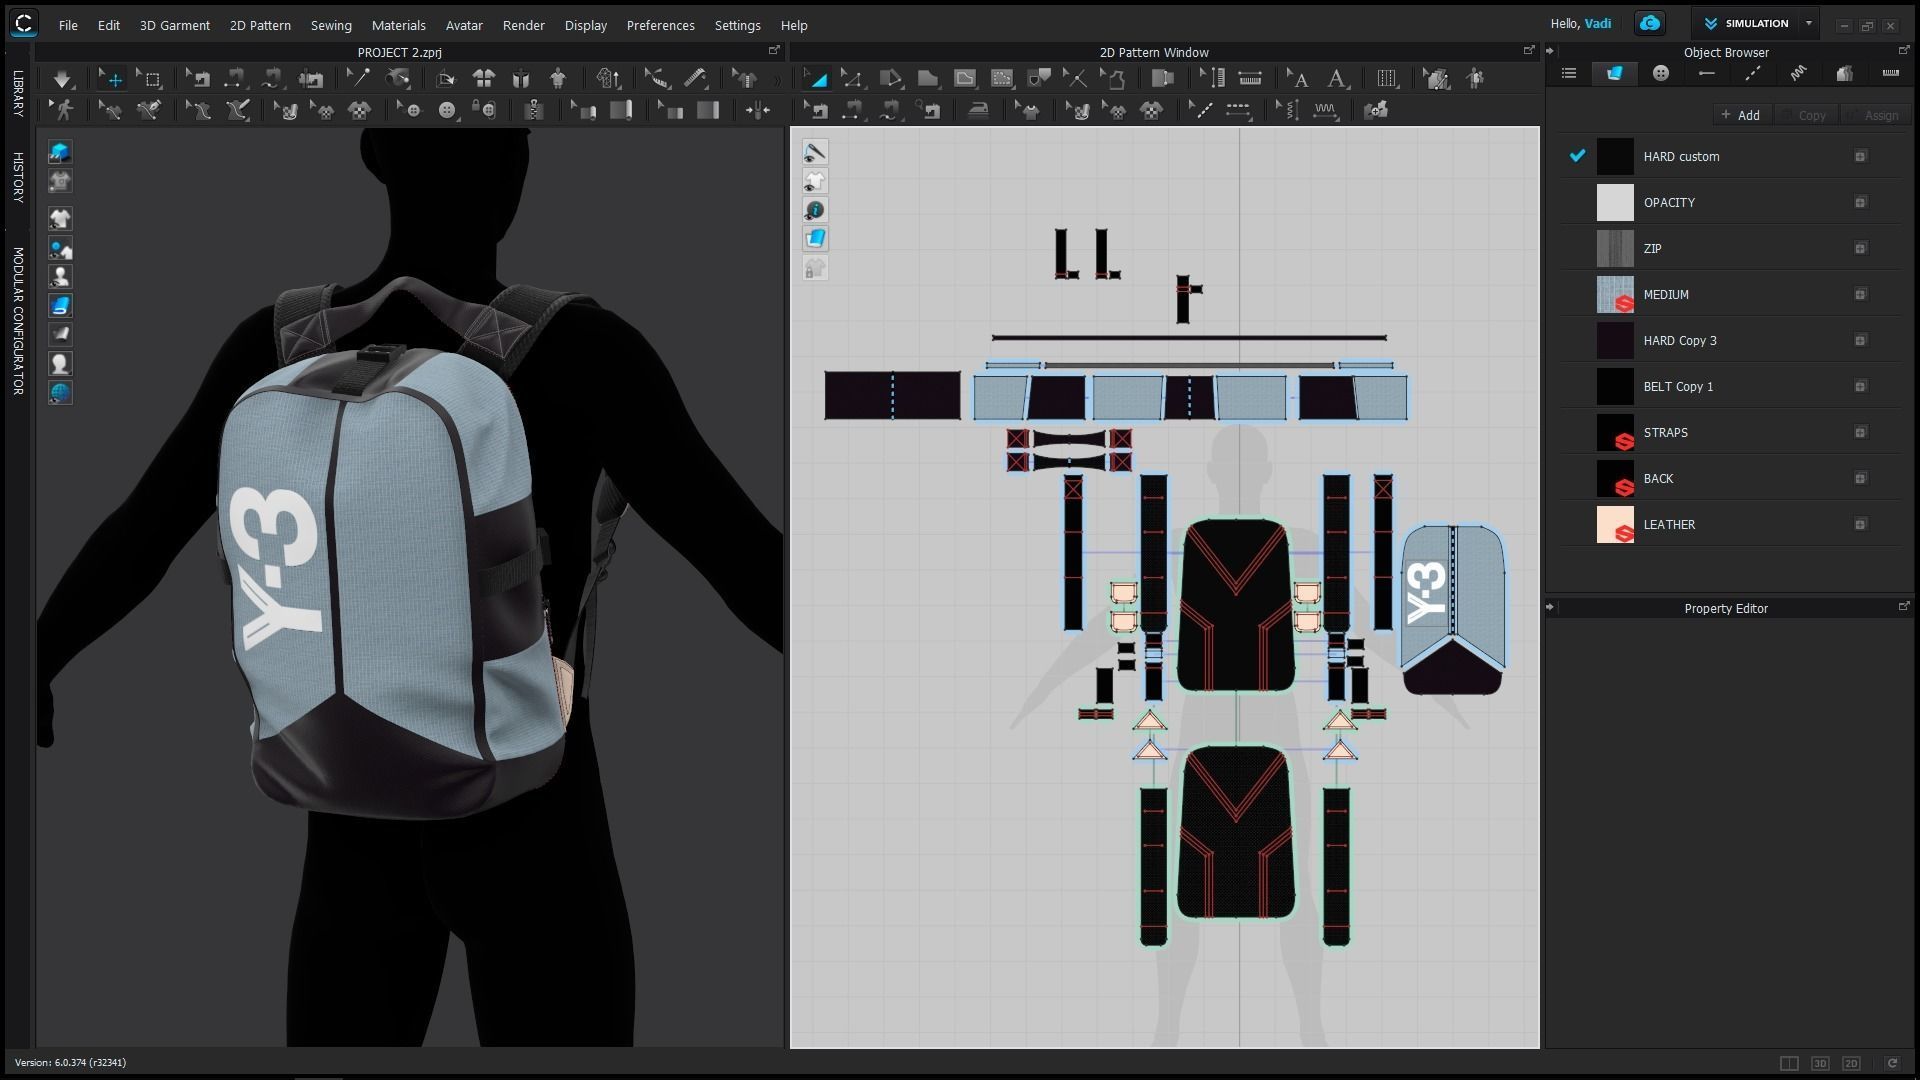
Task: Toggle 3D environment globe display icon
Action: pos(60,393)
